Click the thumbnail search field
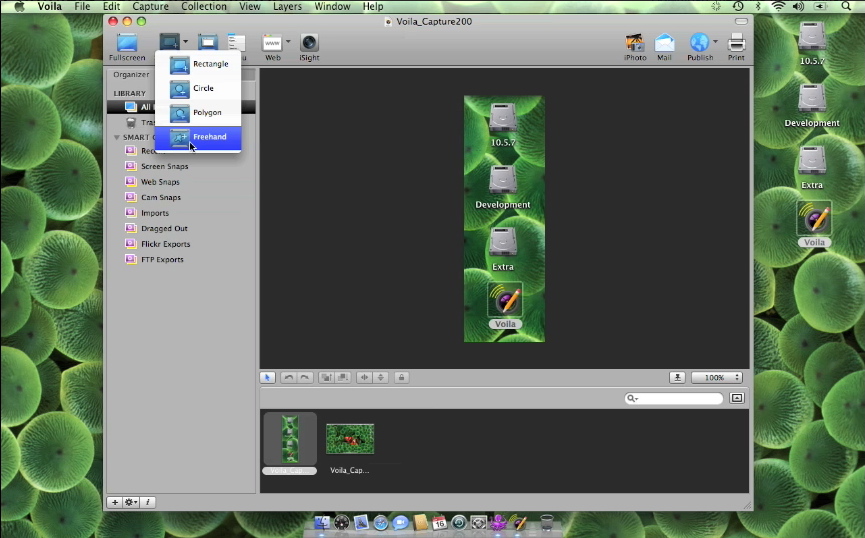The image size is (865, 538). (x=674, y=398)
